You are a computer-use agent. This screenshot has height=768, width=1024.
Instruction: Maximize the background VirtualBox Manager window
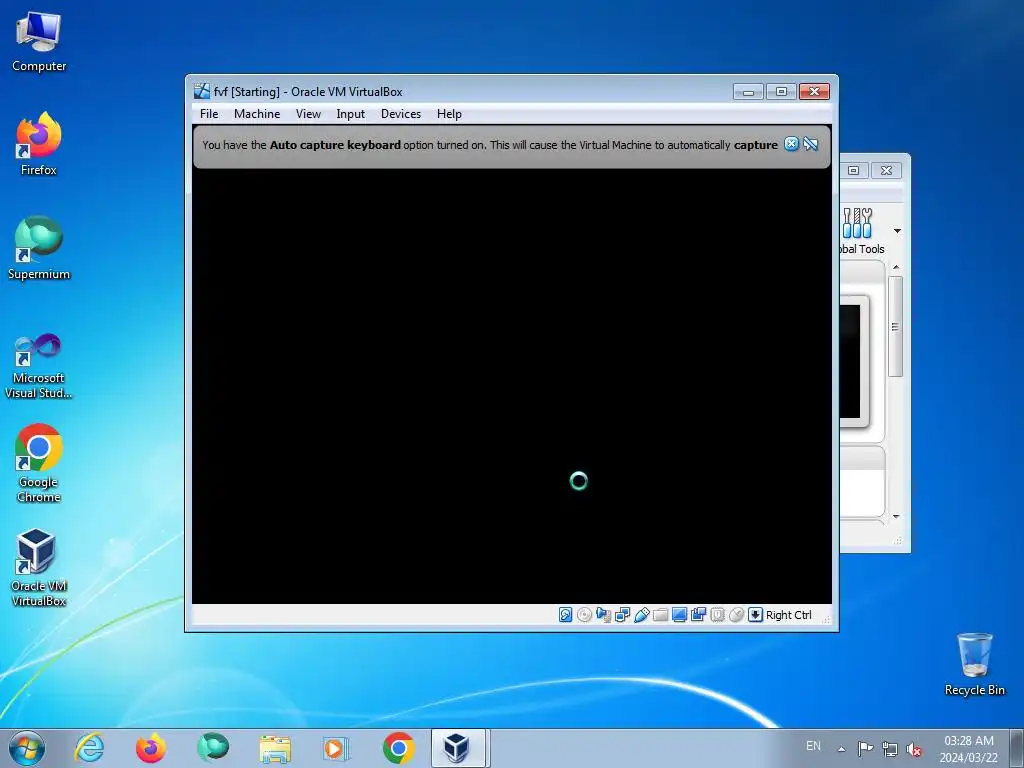click(x=853, y=170)
